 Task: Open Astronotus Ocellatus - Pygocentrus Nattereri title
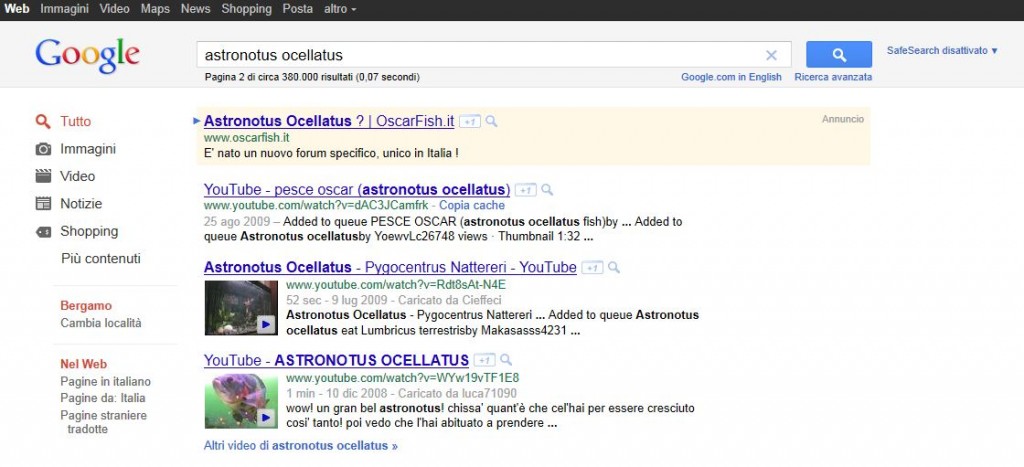click(x=390, y=268)
